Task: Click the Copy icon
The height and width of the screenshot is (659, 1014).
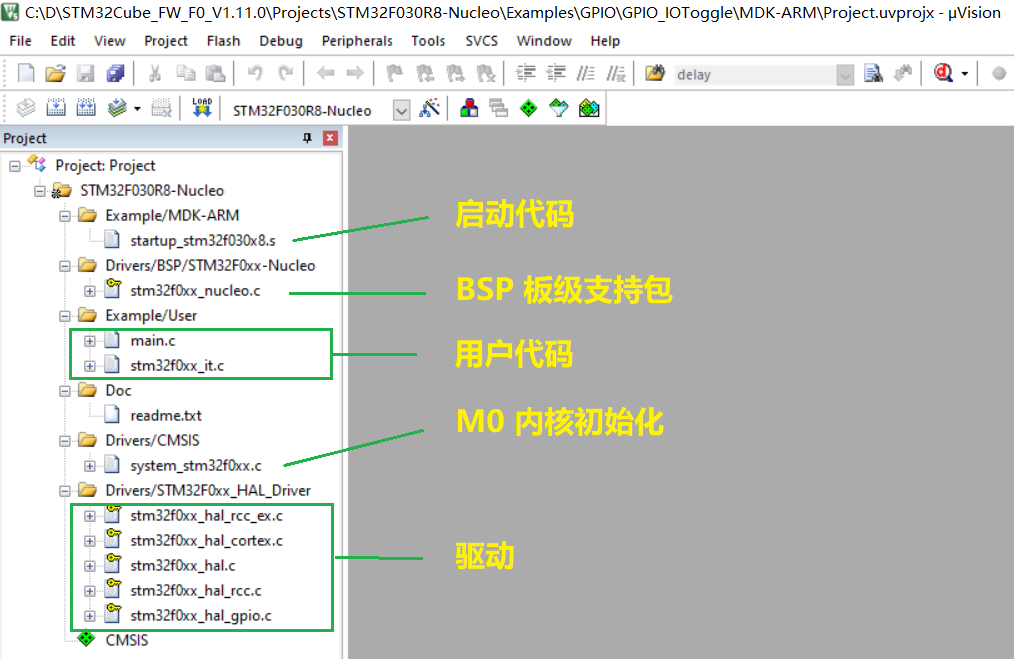Action: tap(186, 74)
